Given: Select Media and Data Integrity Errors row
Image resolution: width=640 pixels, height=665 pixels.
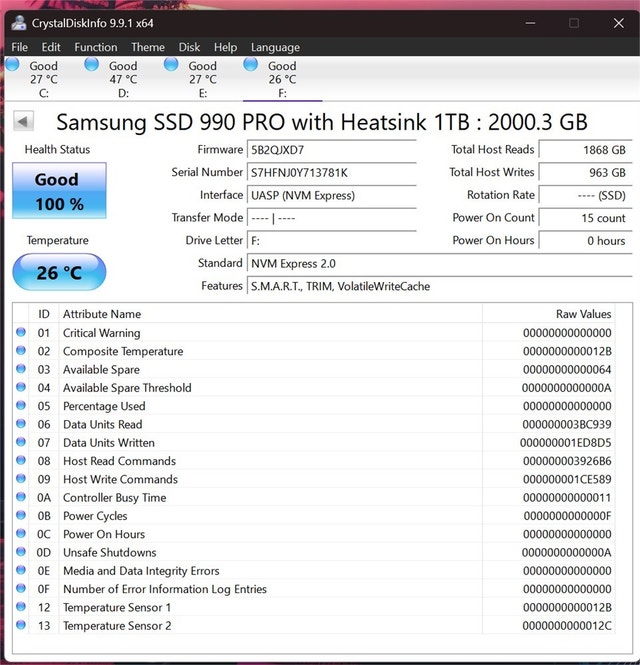Looking at the screenshot, I should click(x=314, y=571).
